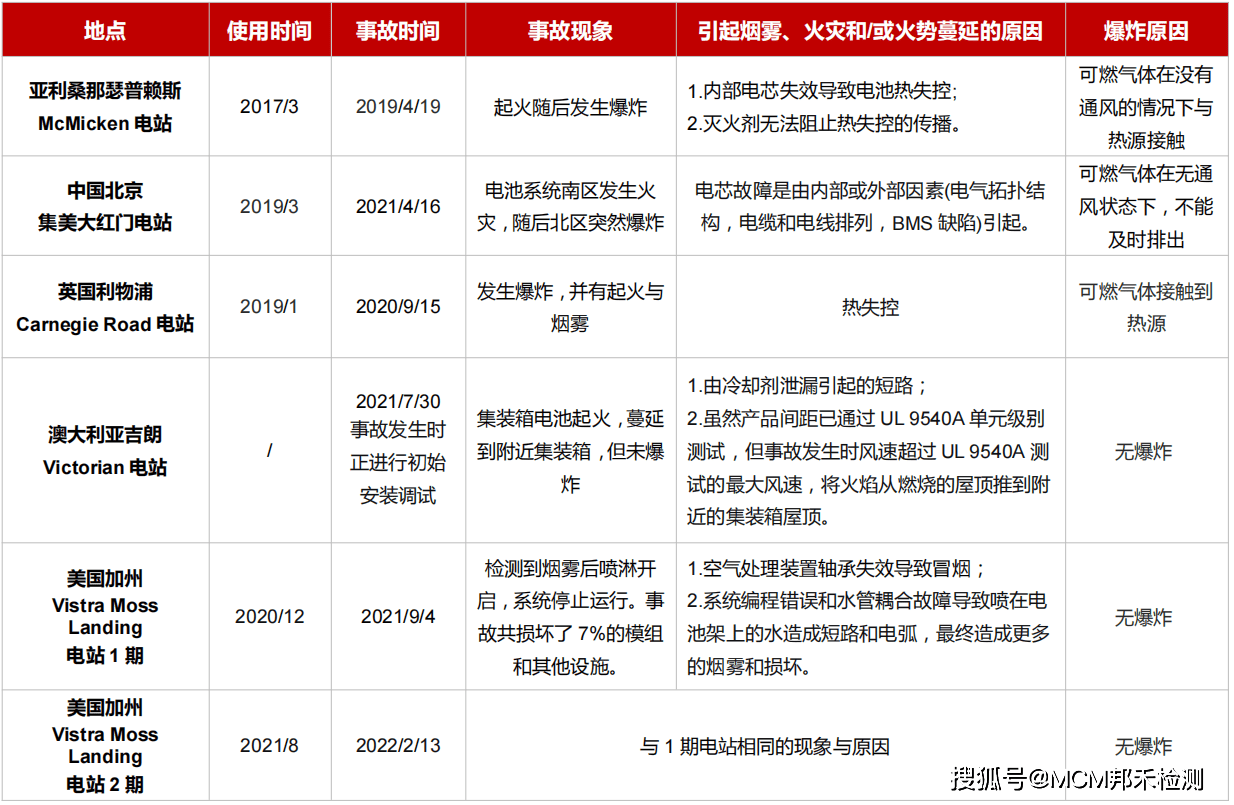
Task: Click the Victorian 电站 location cell
Action: pos(105,450)
